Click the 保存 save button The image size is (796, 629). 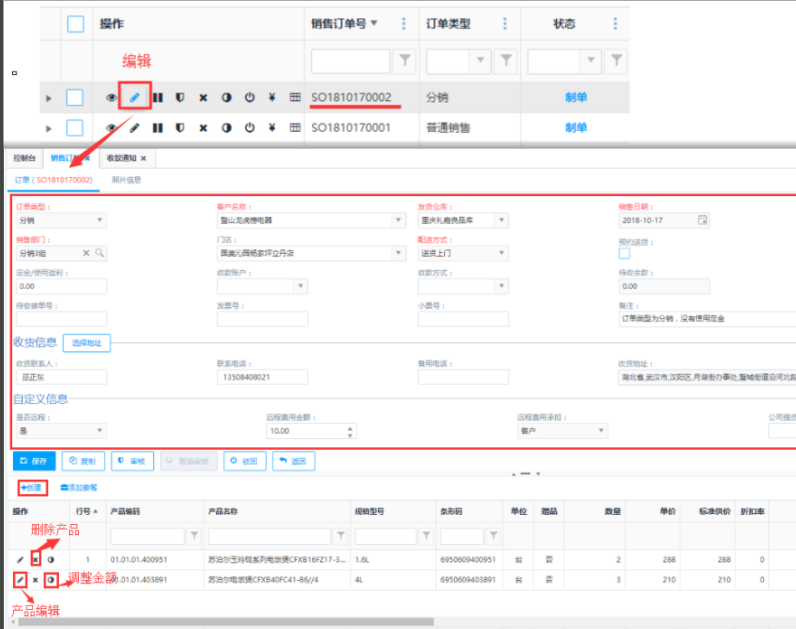point(34,461)
